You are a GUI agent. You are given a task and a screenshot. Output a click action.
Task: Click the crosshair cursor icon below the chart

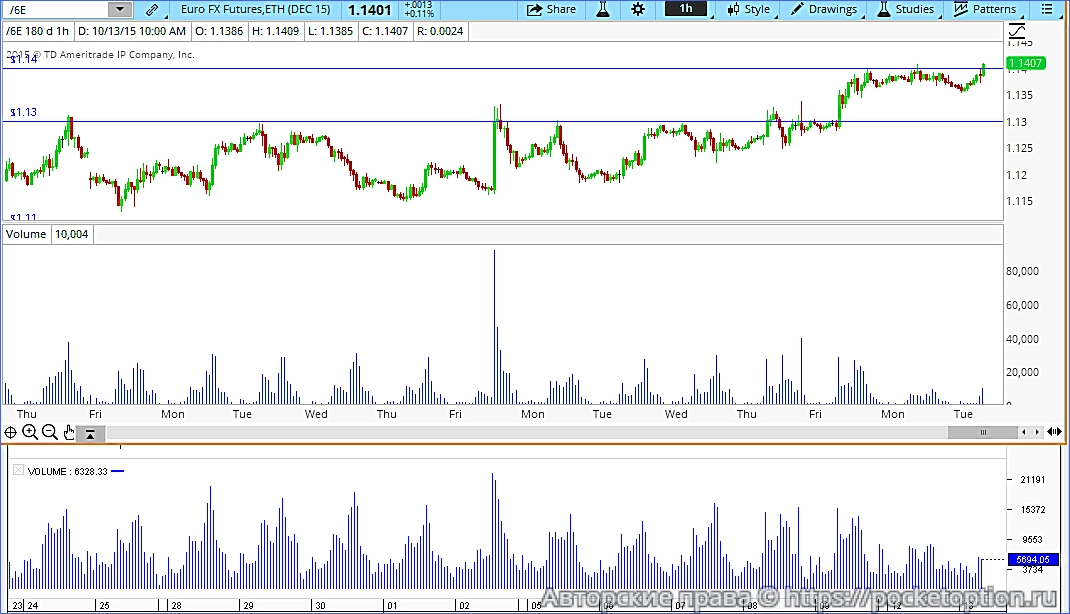pyautogui.click(x=10, y=432)
